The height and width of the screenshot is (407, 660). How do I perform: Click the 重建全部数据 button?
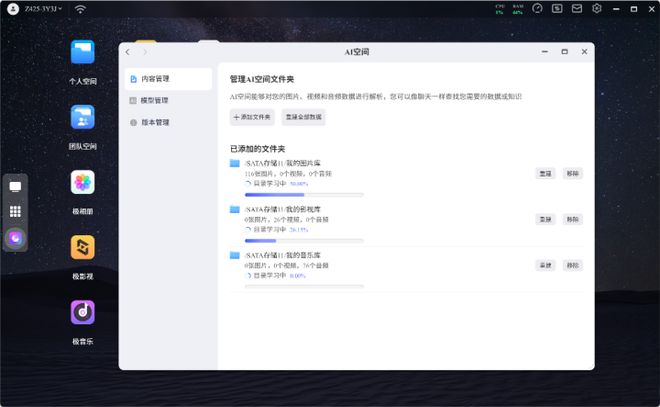coord(303,117)
